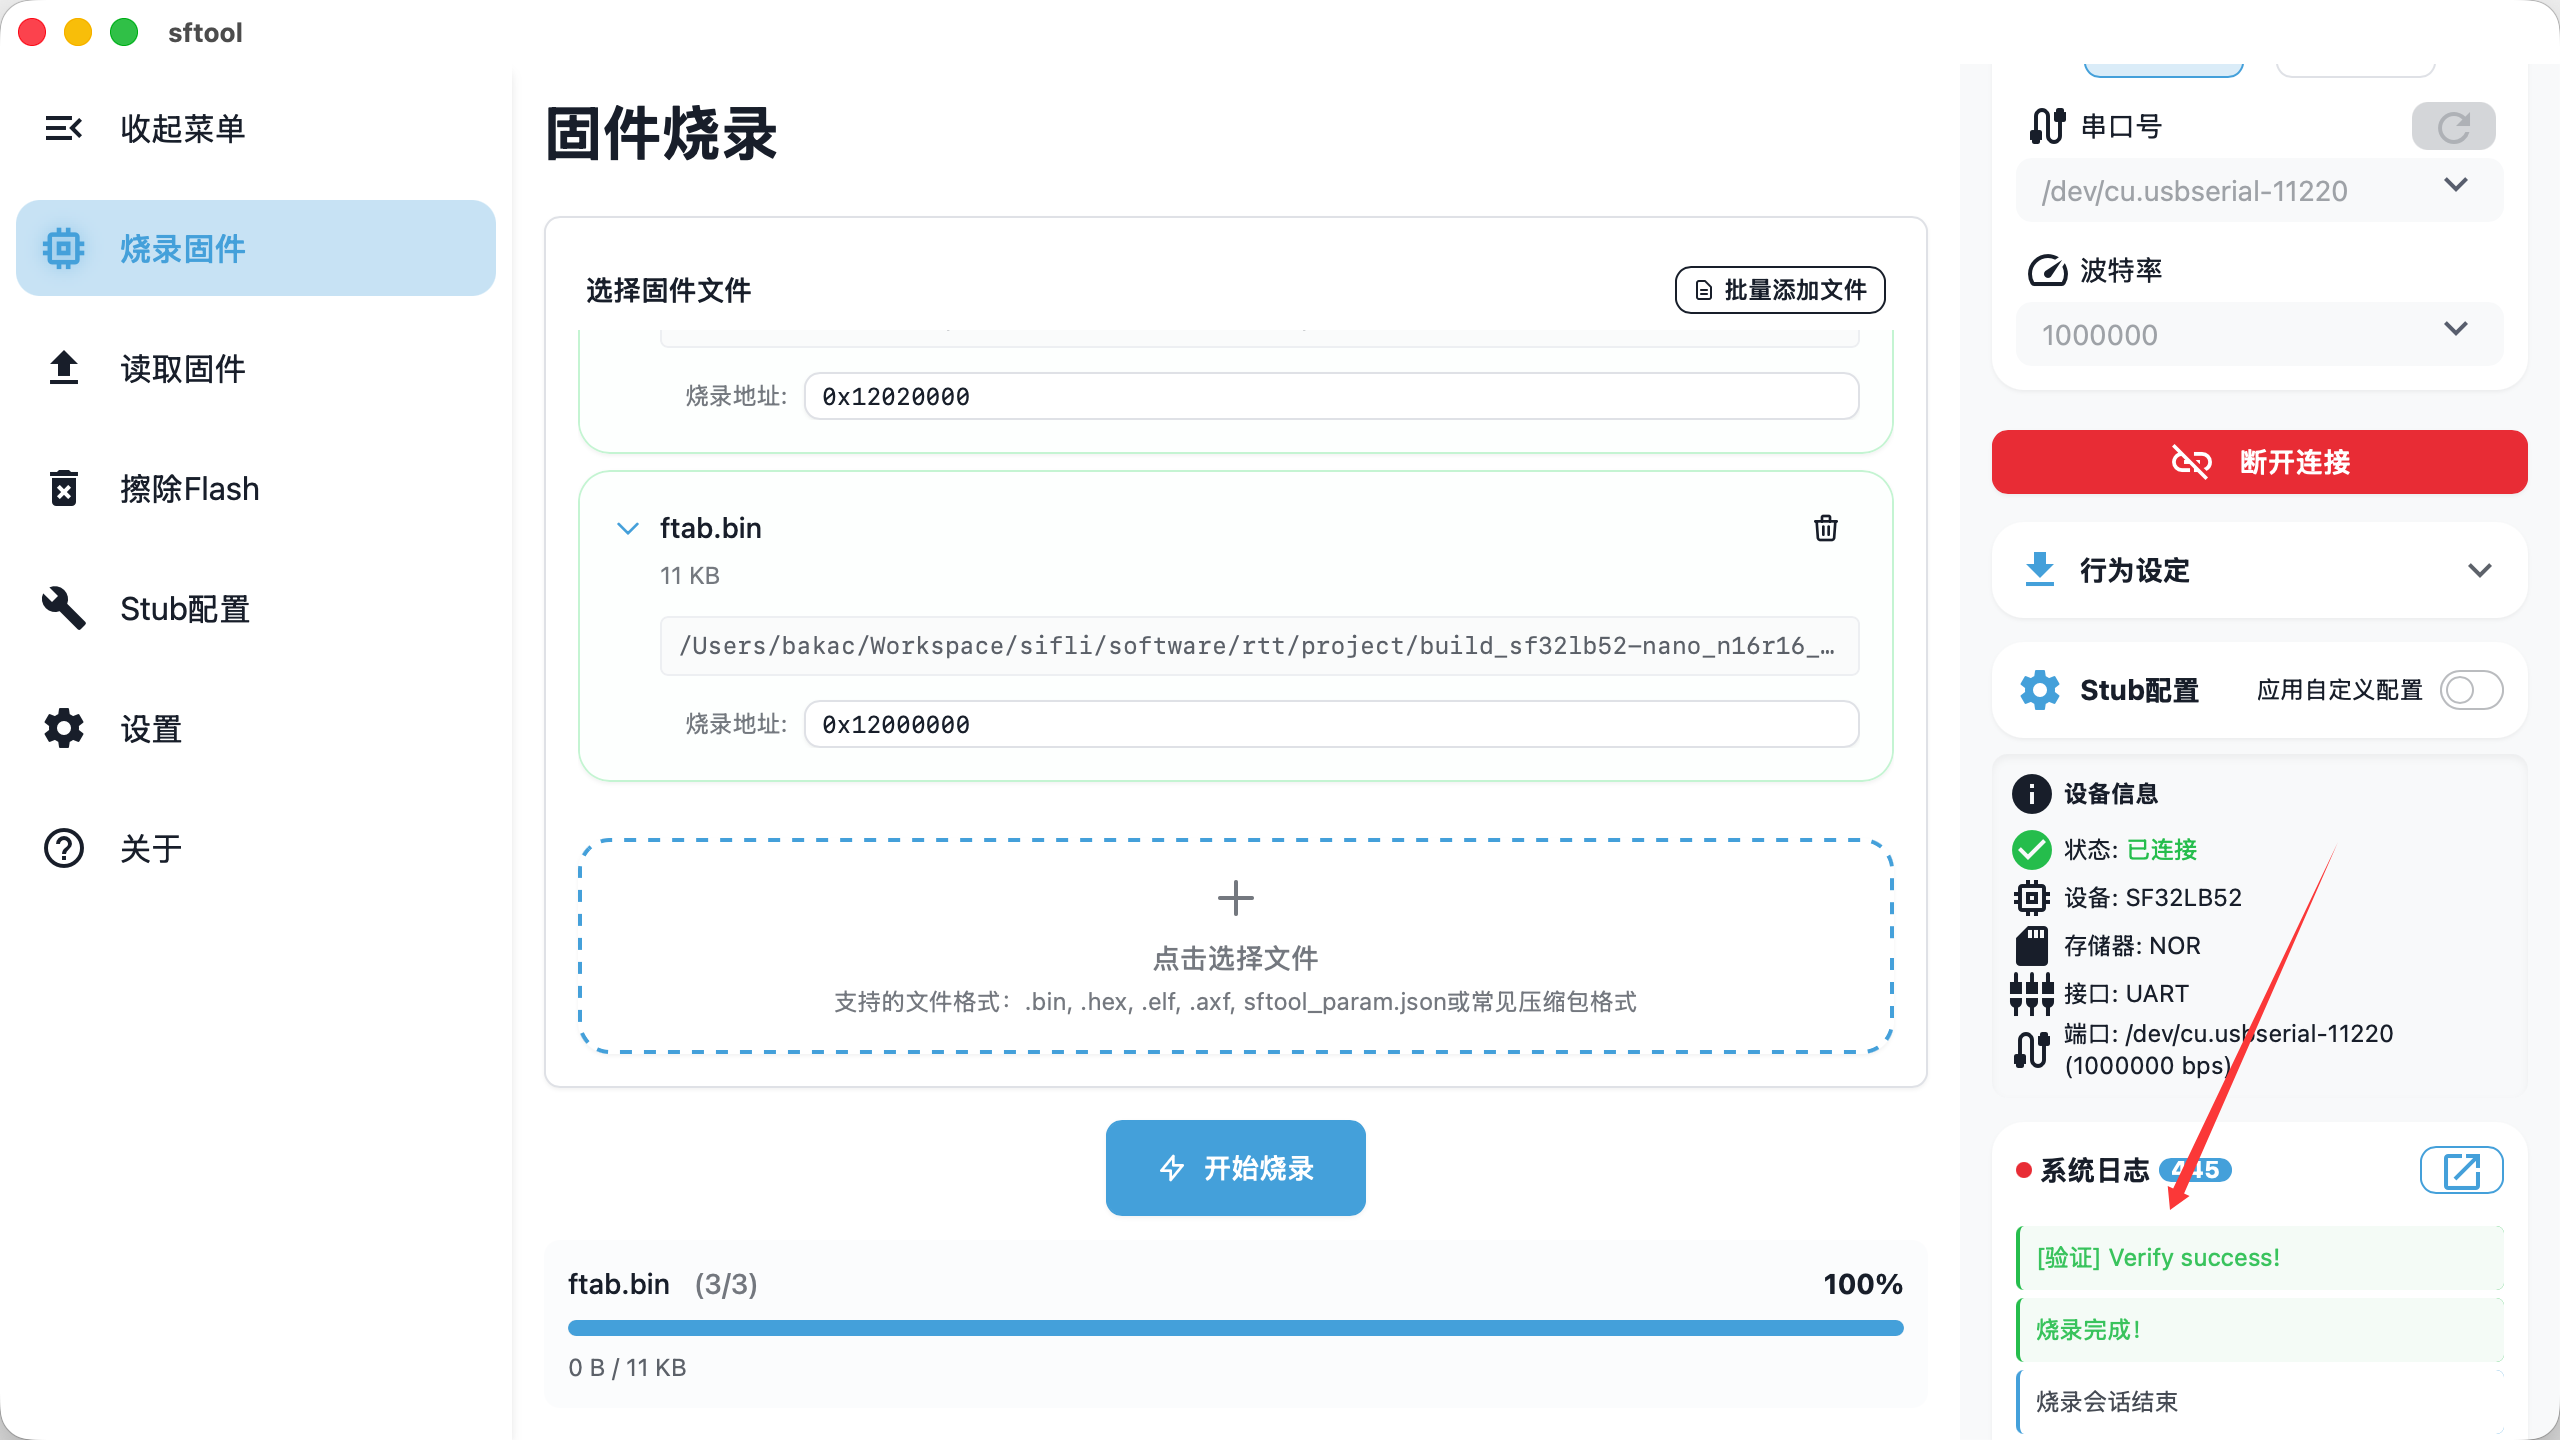Click the serial port refresh icon
2560x1440 pixels.
click(2452, 127)
